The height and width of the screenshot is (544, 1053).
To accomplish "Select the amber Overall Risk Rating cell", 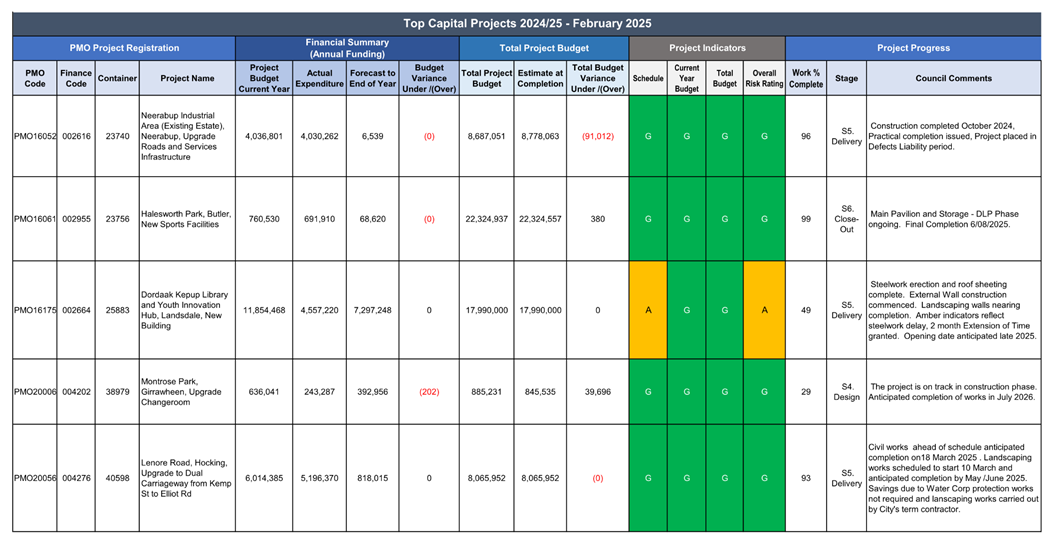I will tap(764, 310).
